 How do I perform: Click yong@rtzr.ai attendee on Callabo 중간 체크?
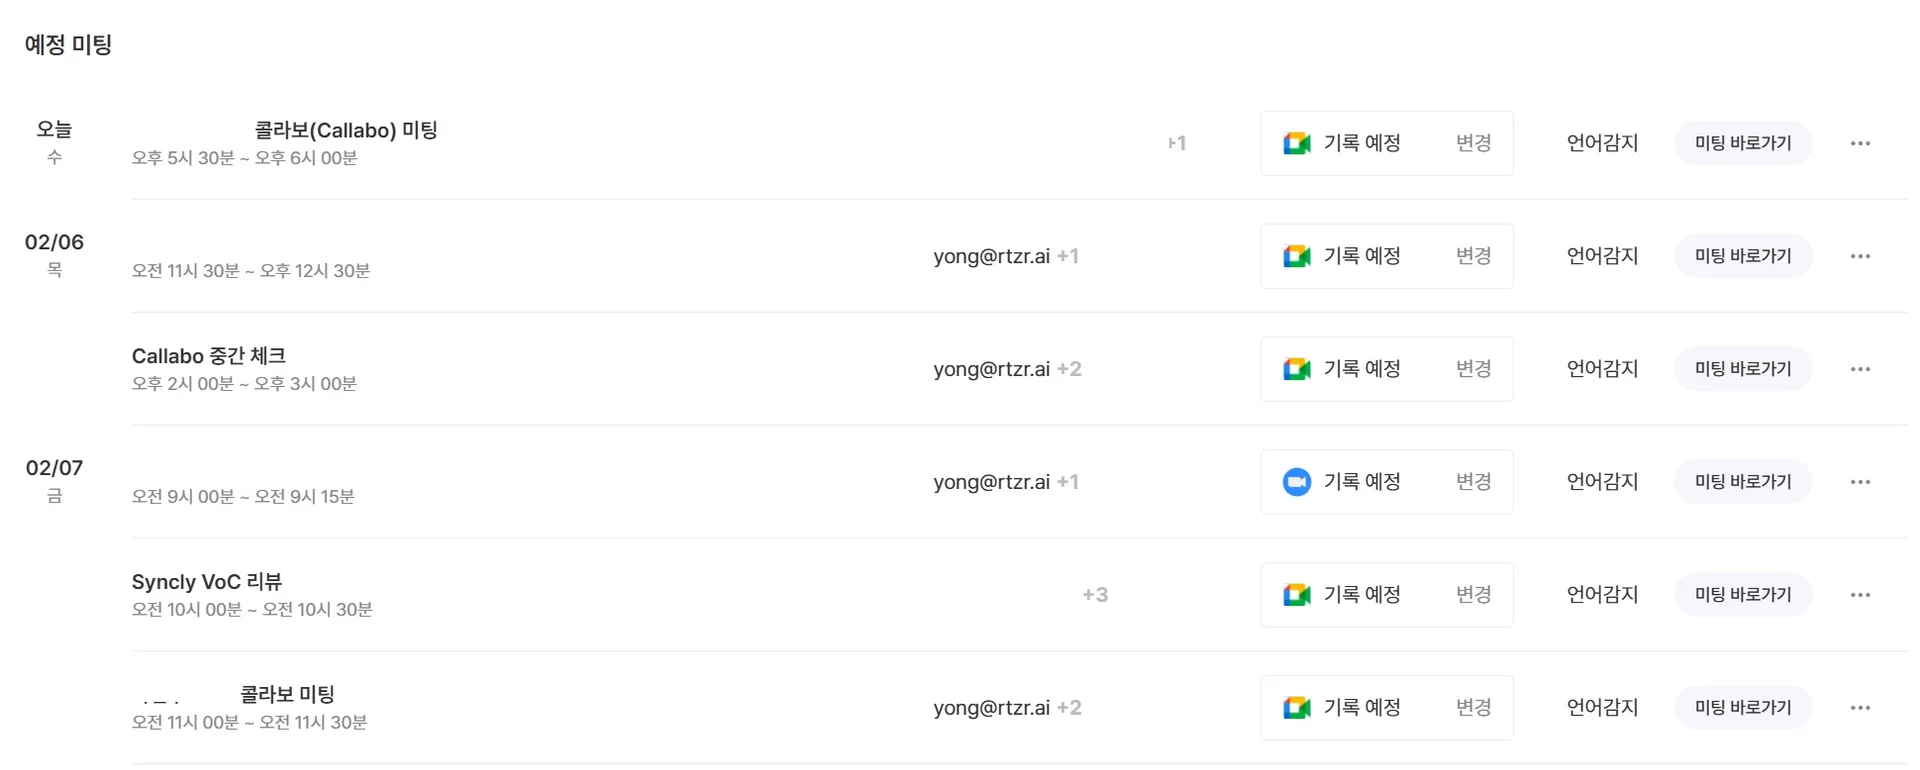pyautogui.click(x=991, y=369)
